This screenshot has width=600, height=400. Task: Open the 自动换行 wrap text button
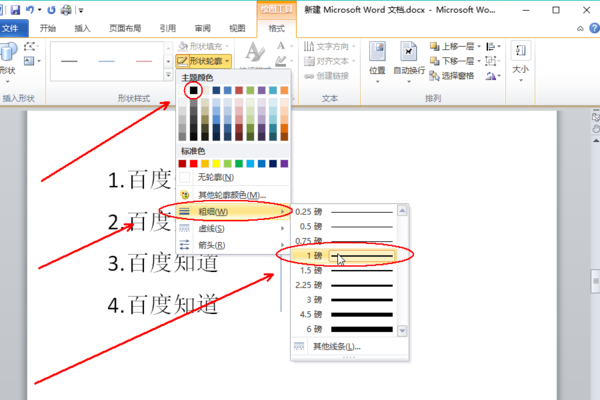[x=409, y=63]
